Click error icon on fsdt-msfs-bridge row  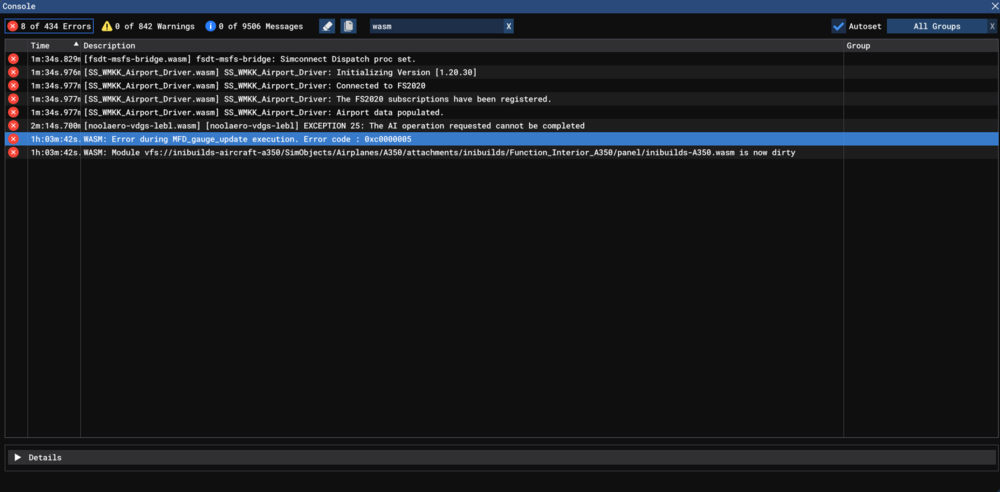click(x=13, y=60)
